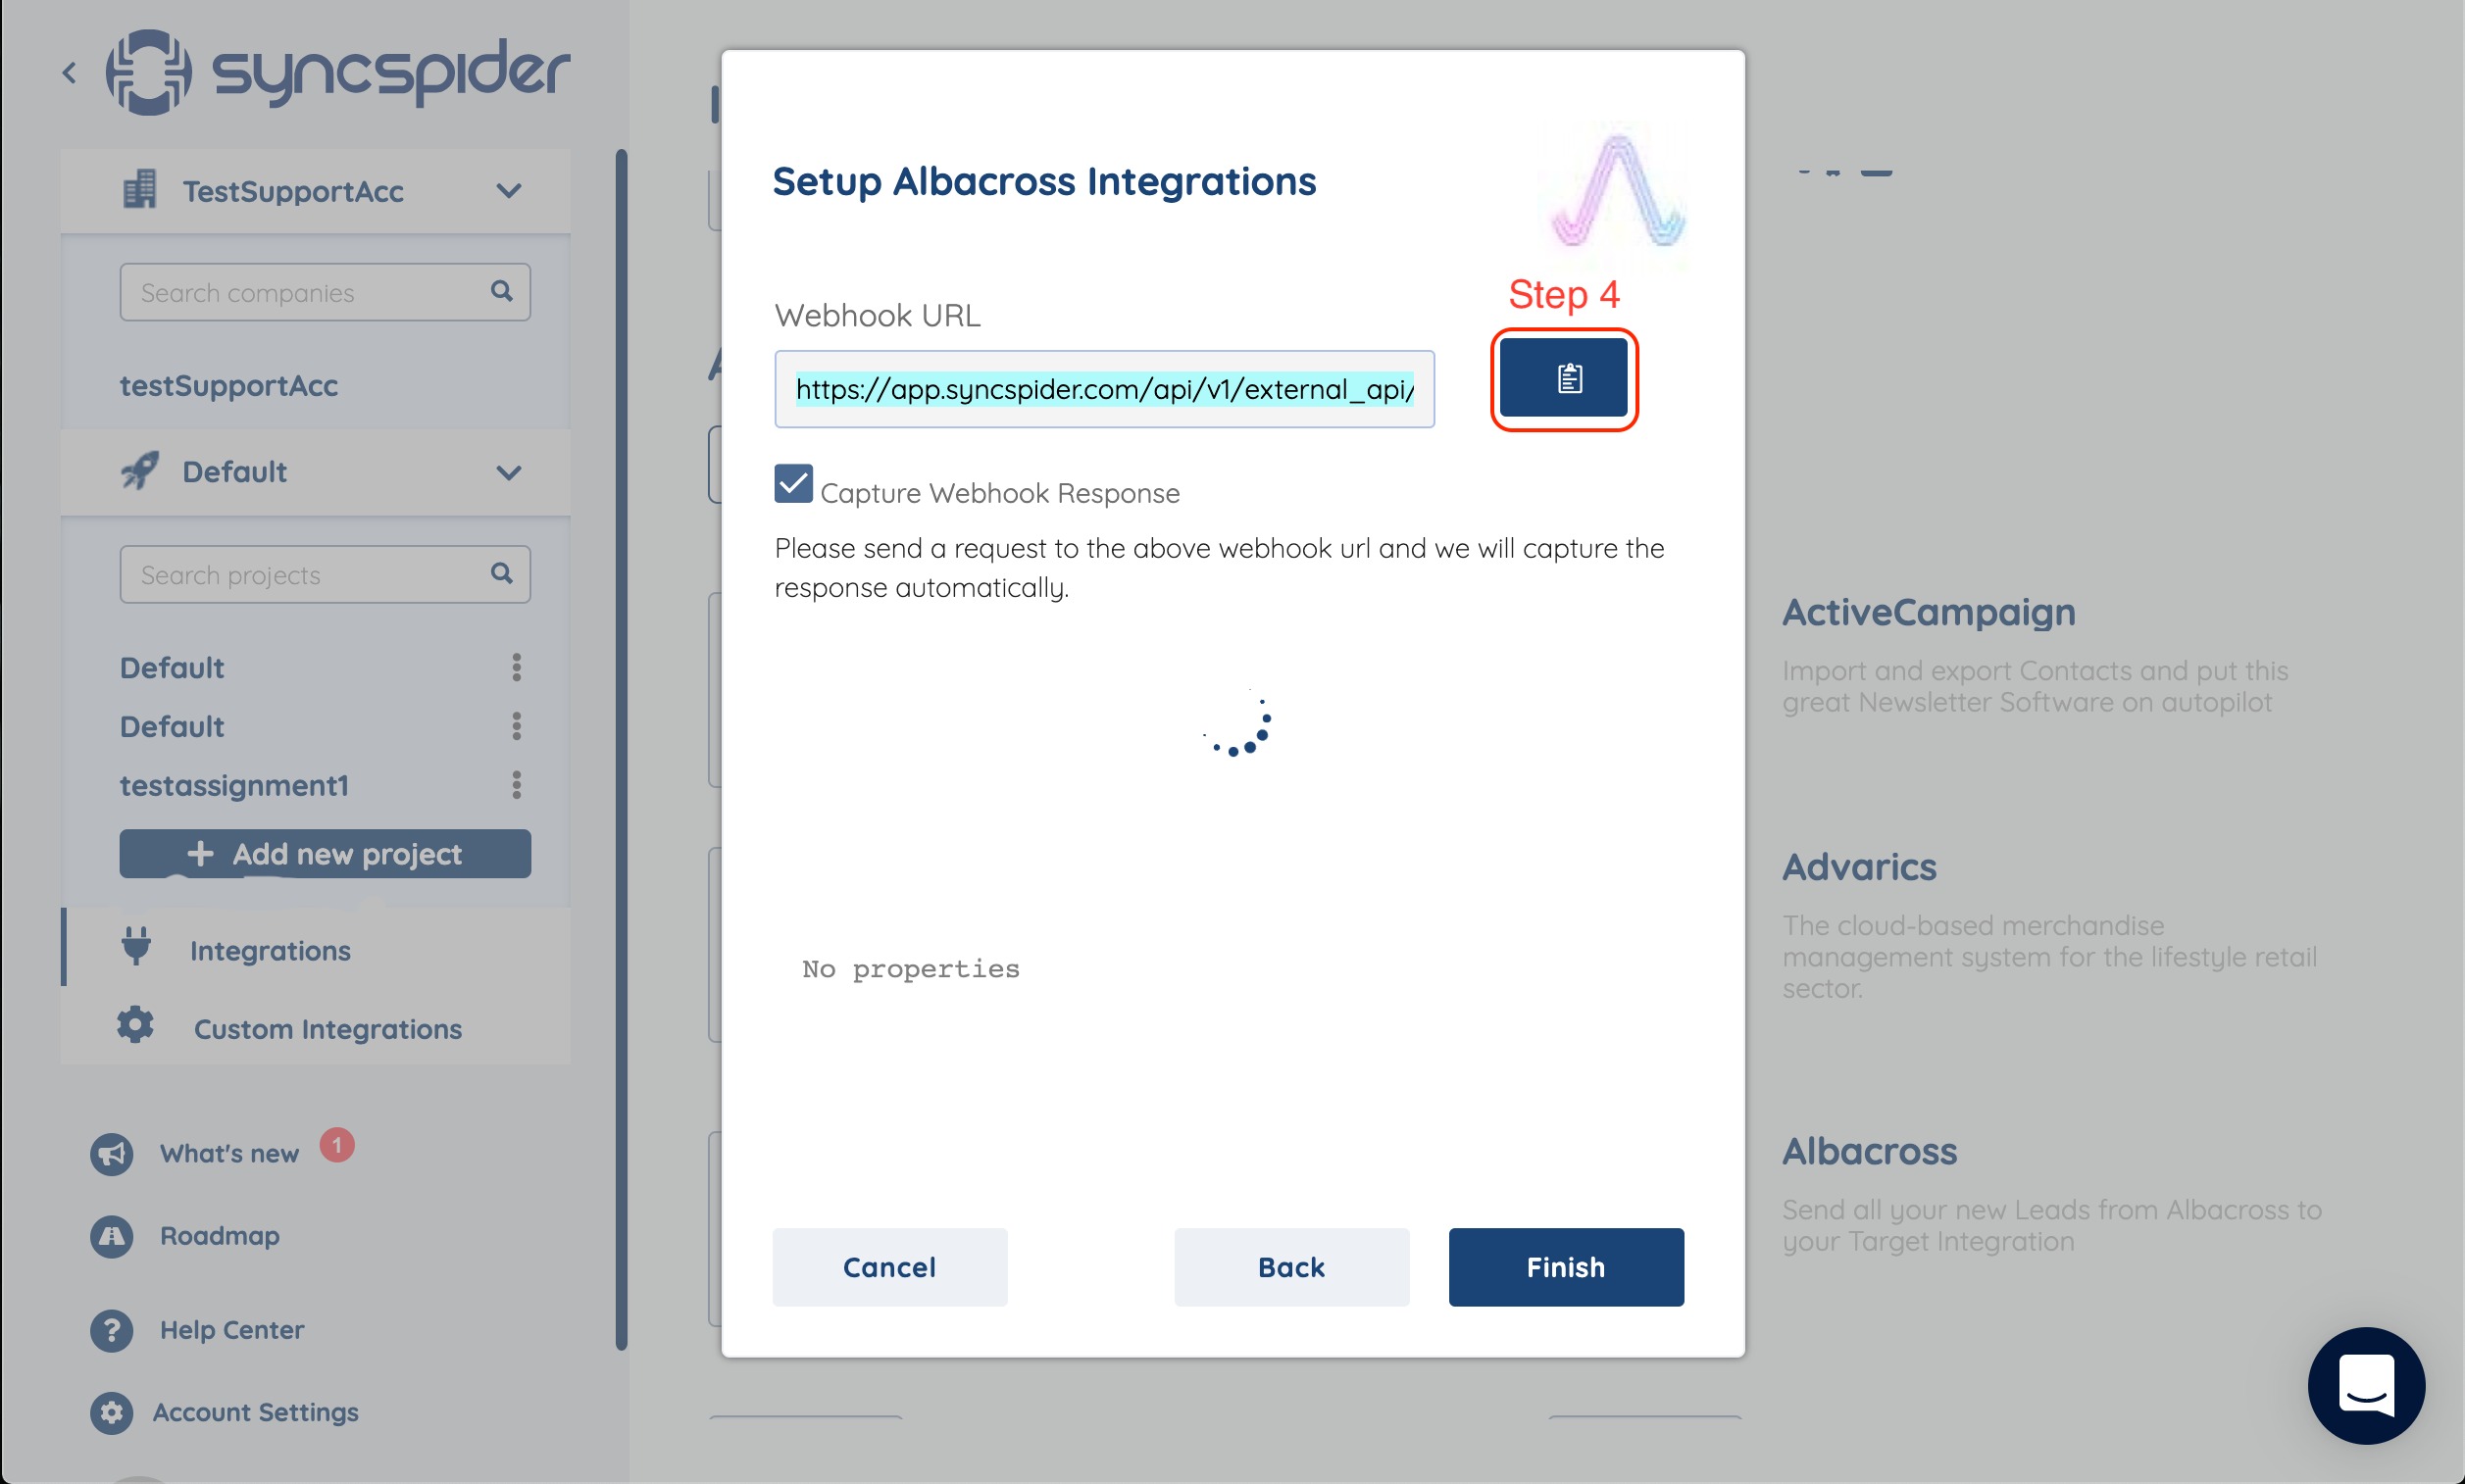2465x1484 pixels.
Task: Click the Add new project menu item
Action: click(326, 852)
